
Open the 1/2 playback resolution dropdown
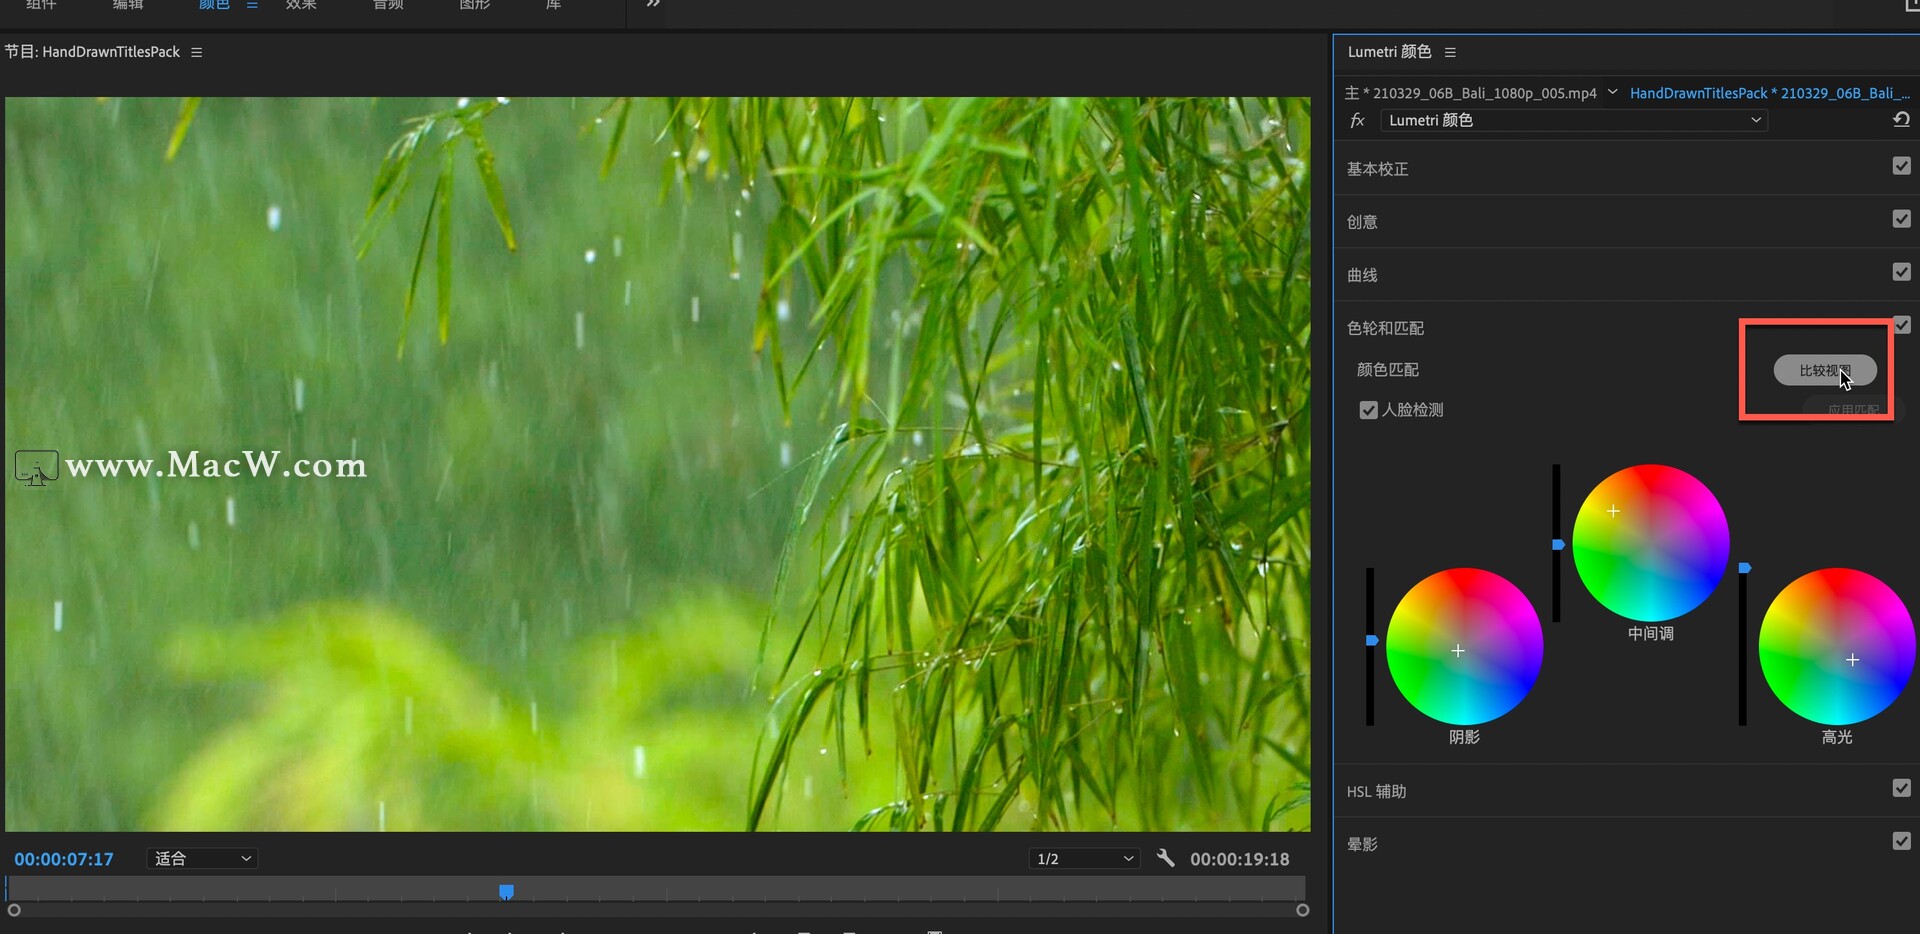point(1084,858)
